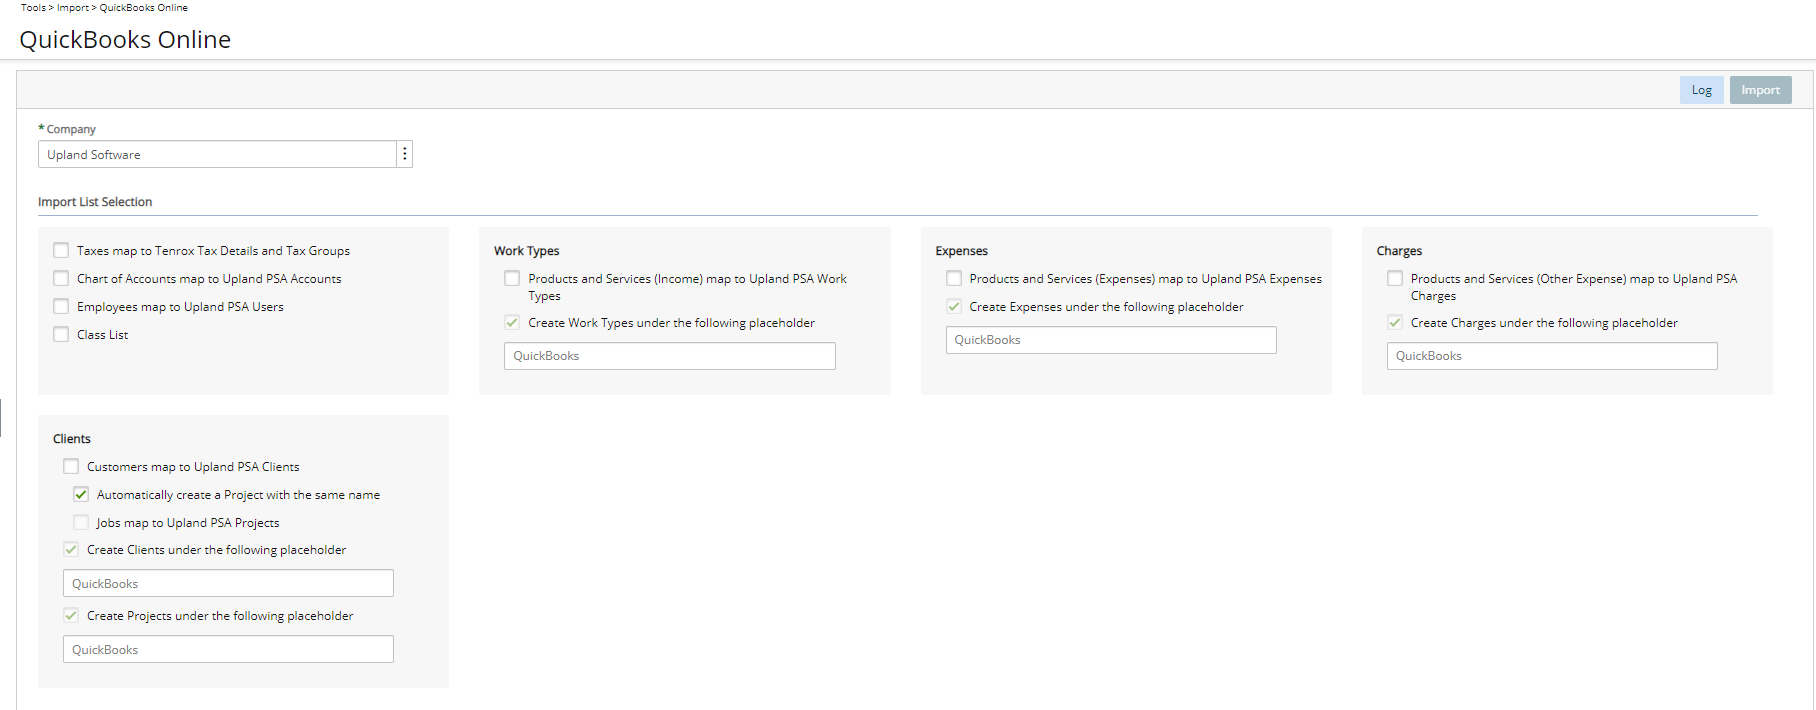
Task: Select the Company input showing Upland Software
Action: pyautogui.click(x=217, y=154)
